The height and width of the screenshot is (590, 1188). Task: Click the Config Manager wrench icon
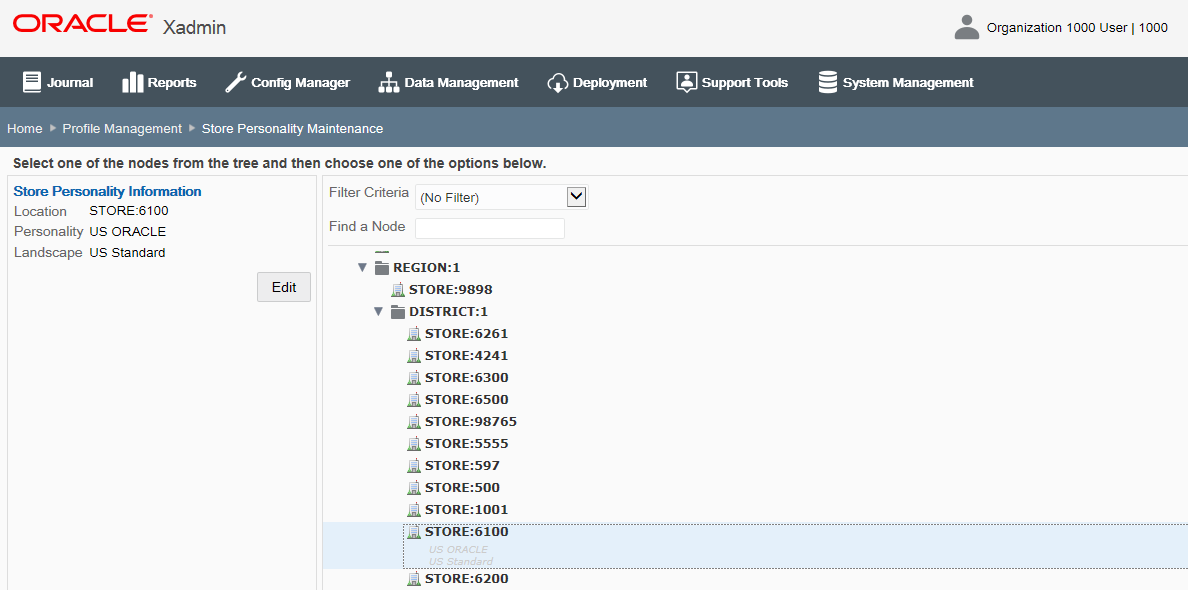coord(236,82)
